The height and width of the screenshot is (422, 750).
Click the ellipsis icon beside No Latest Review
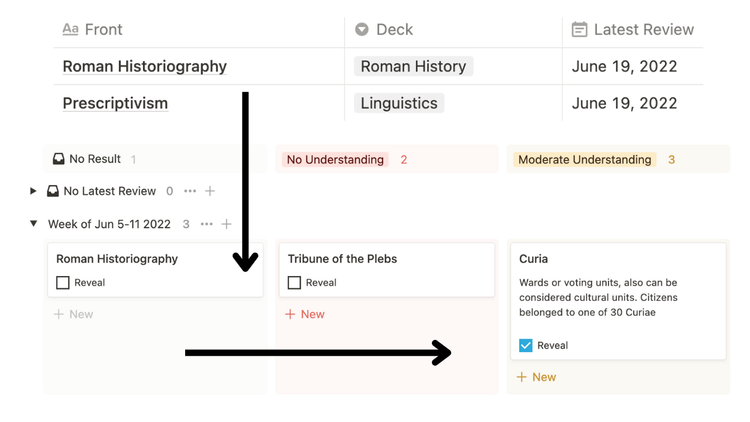pyautogui.click(x=190, y=191)
